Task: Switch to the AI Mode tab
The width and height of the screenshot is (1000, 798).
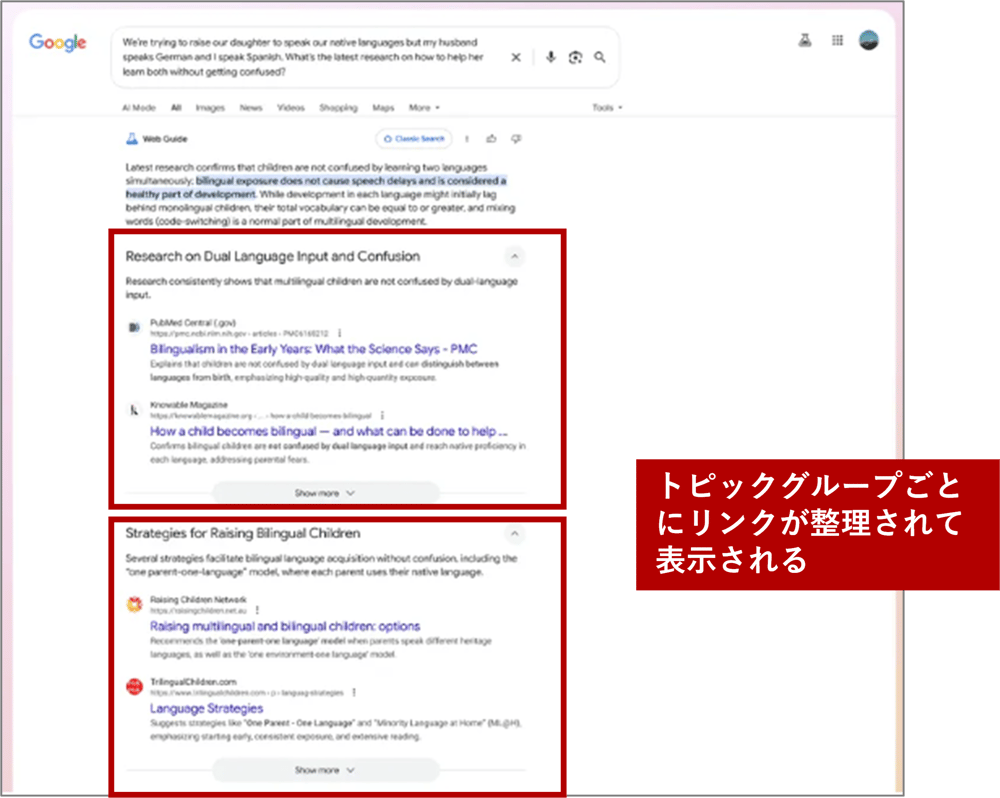Action: [138, 108]
